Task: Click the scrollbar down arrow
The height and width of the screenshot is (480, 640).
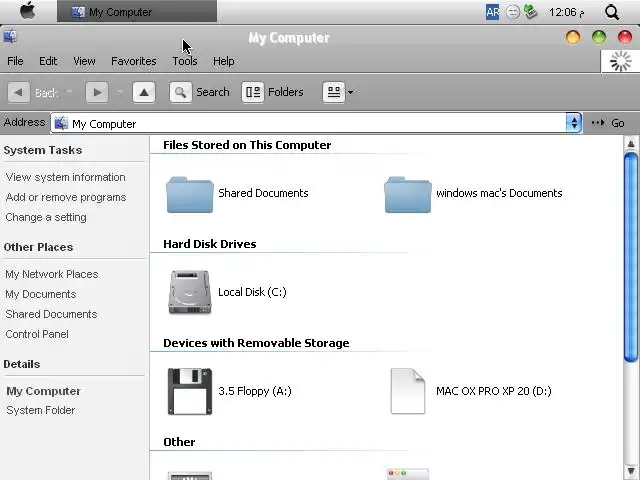Action: click(631, 471)
